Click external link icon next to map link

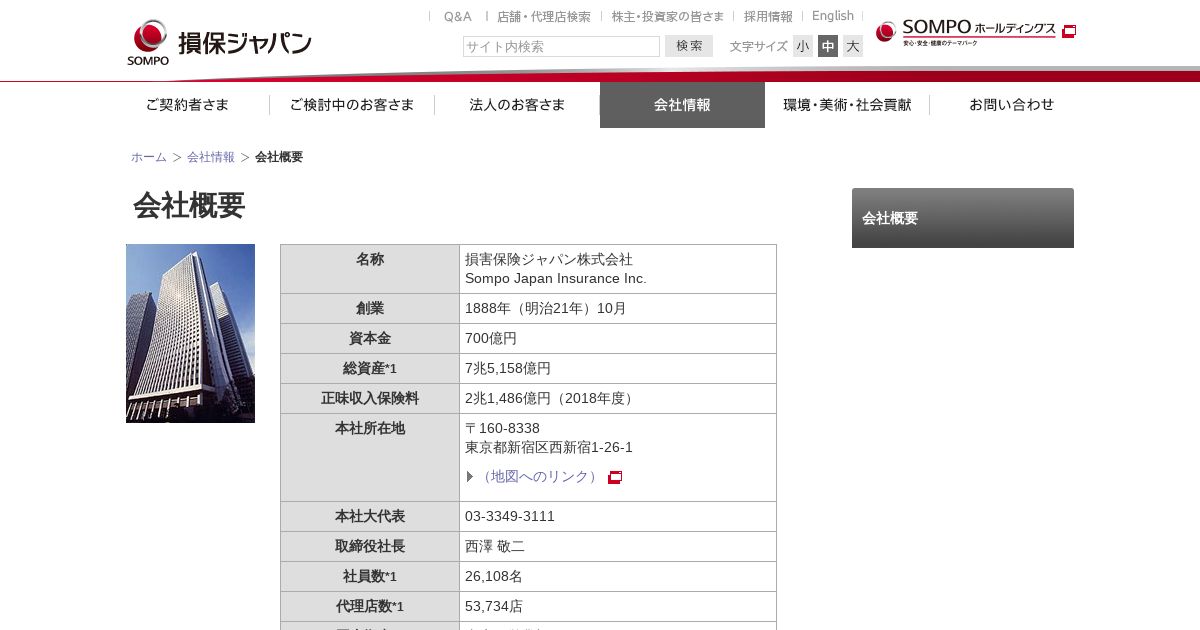tap(615, 477)
